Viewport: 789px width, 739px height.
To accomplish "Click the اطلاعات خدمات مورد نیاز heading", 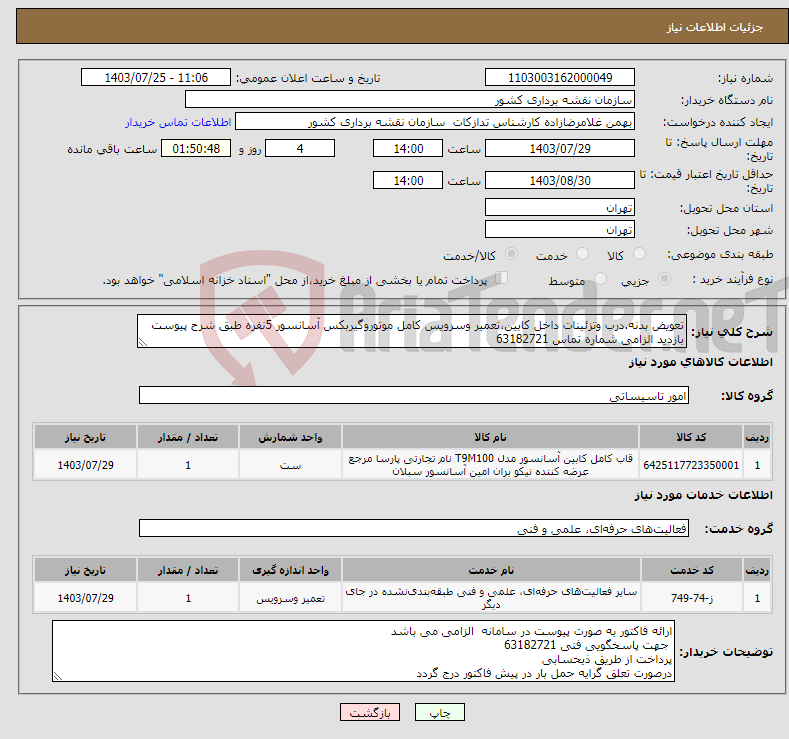I will pyautogui.click(x=703, y=495).
